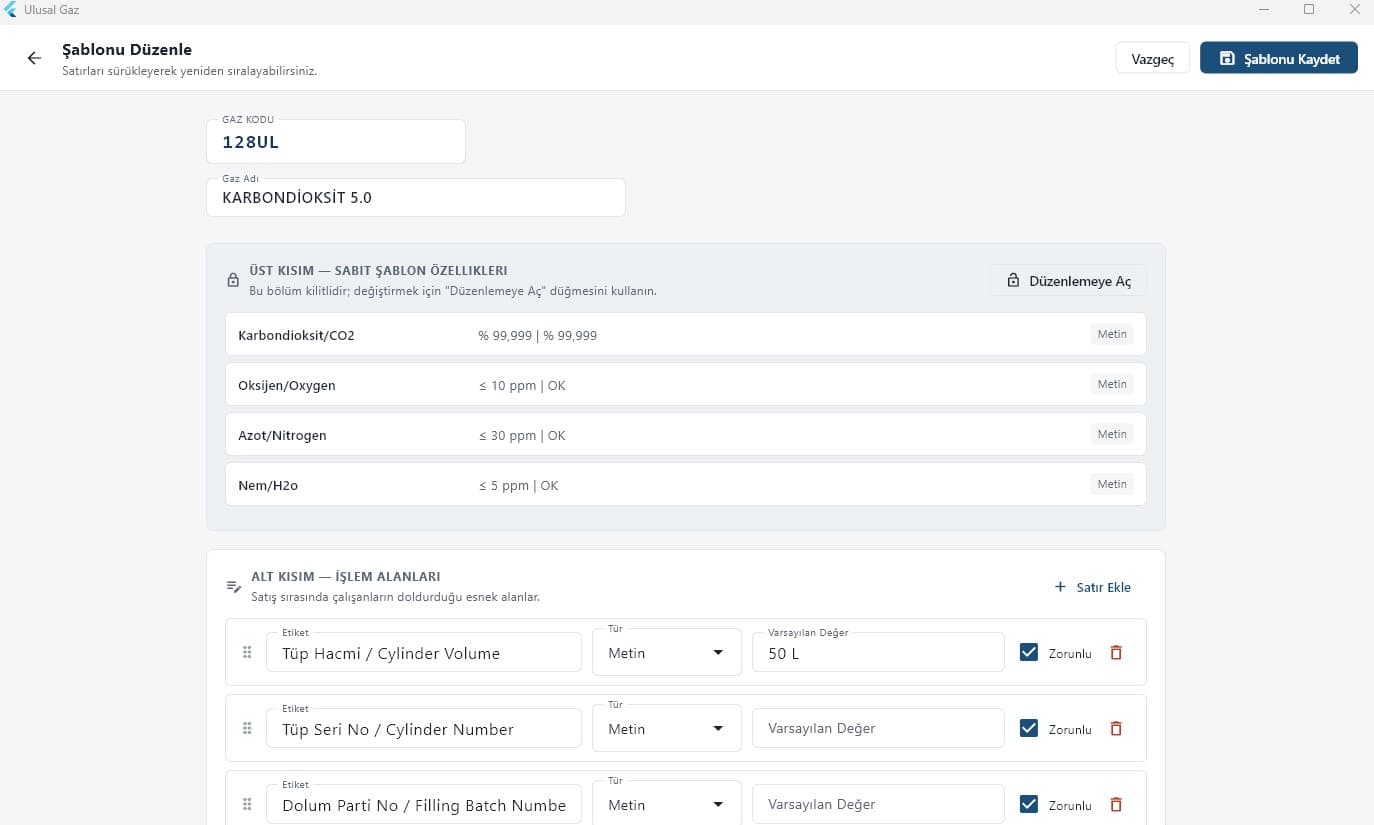Save template with Şablonu Kaydet button
This screenshot has width=1374, height=825.
click(x=1279, y=58)
